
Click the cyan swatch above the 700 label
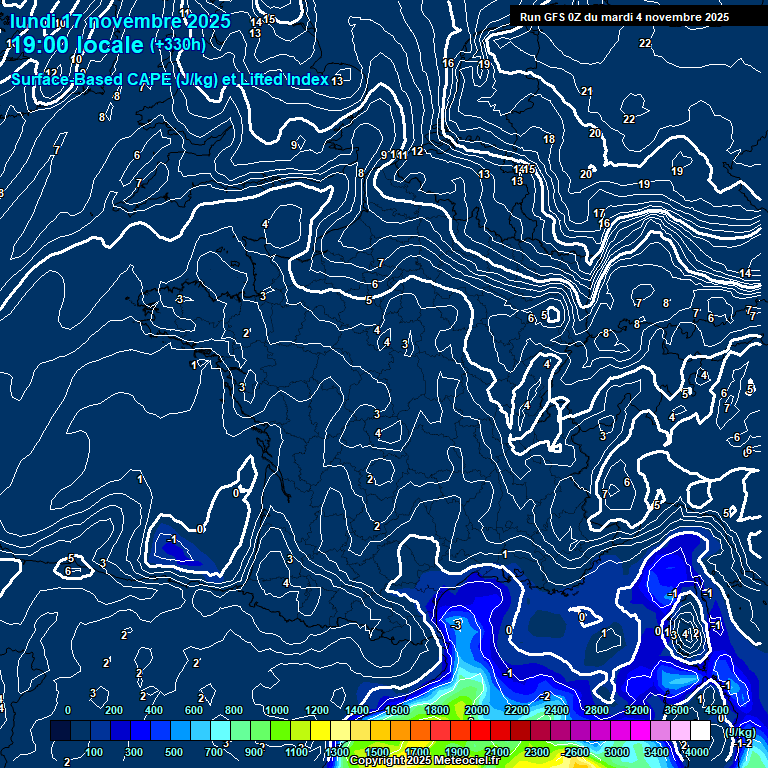(x=220, y=730)
